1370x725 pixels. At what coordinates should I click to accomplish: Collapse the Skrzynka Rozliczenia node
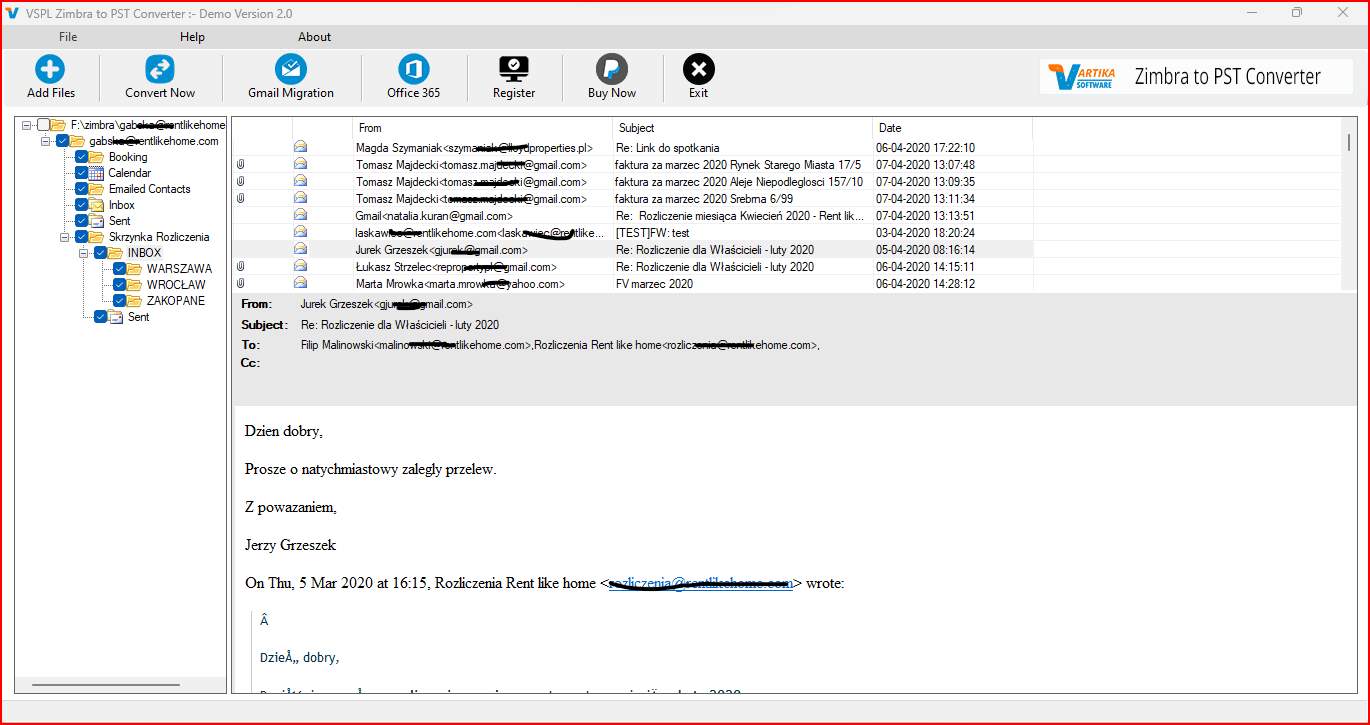click(x=65, y=237)
